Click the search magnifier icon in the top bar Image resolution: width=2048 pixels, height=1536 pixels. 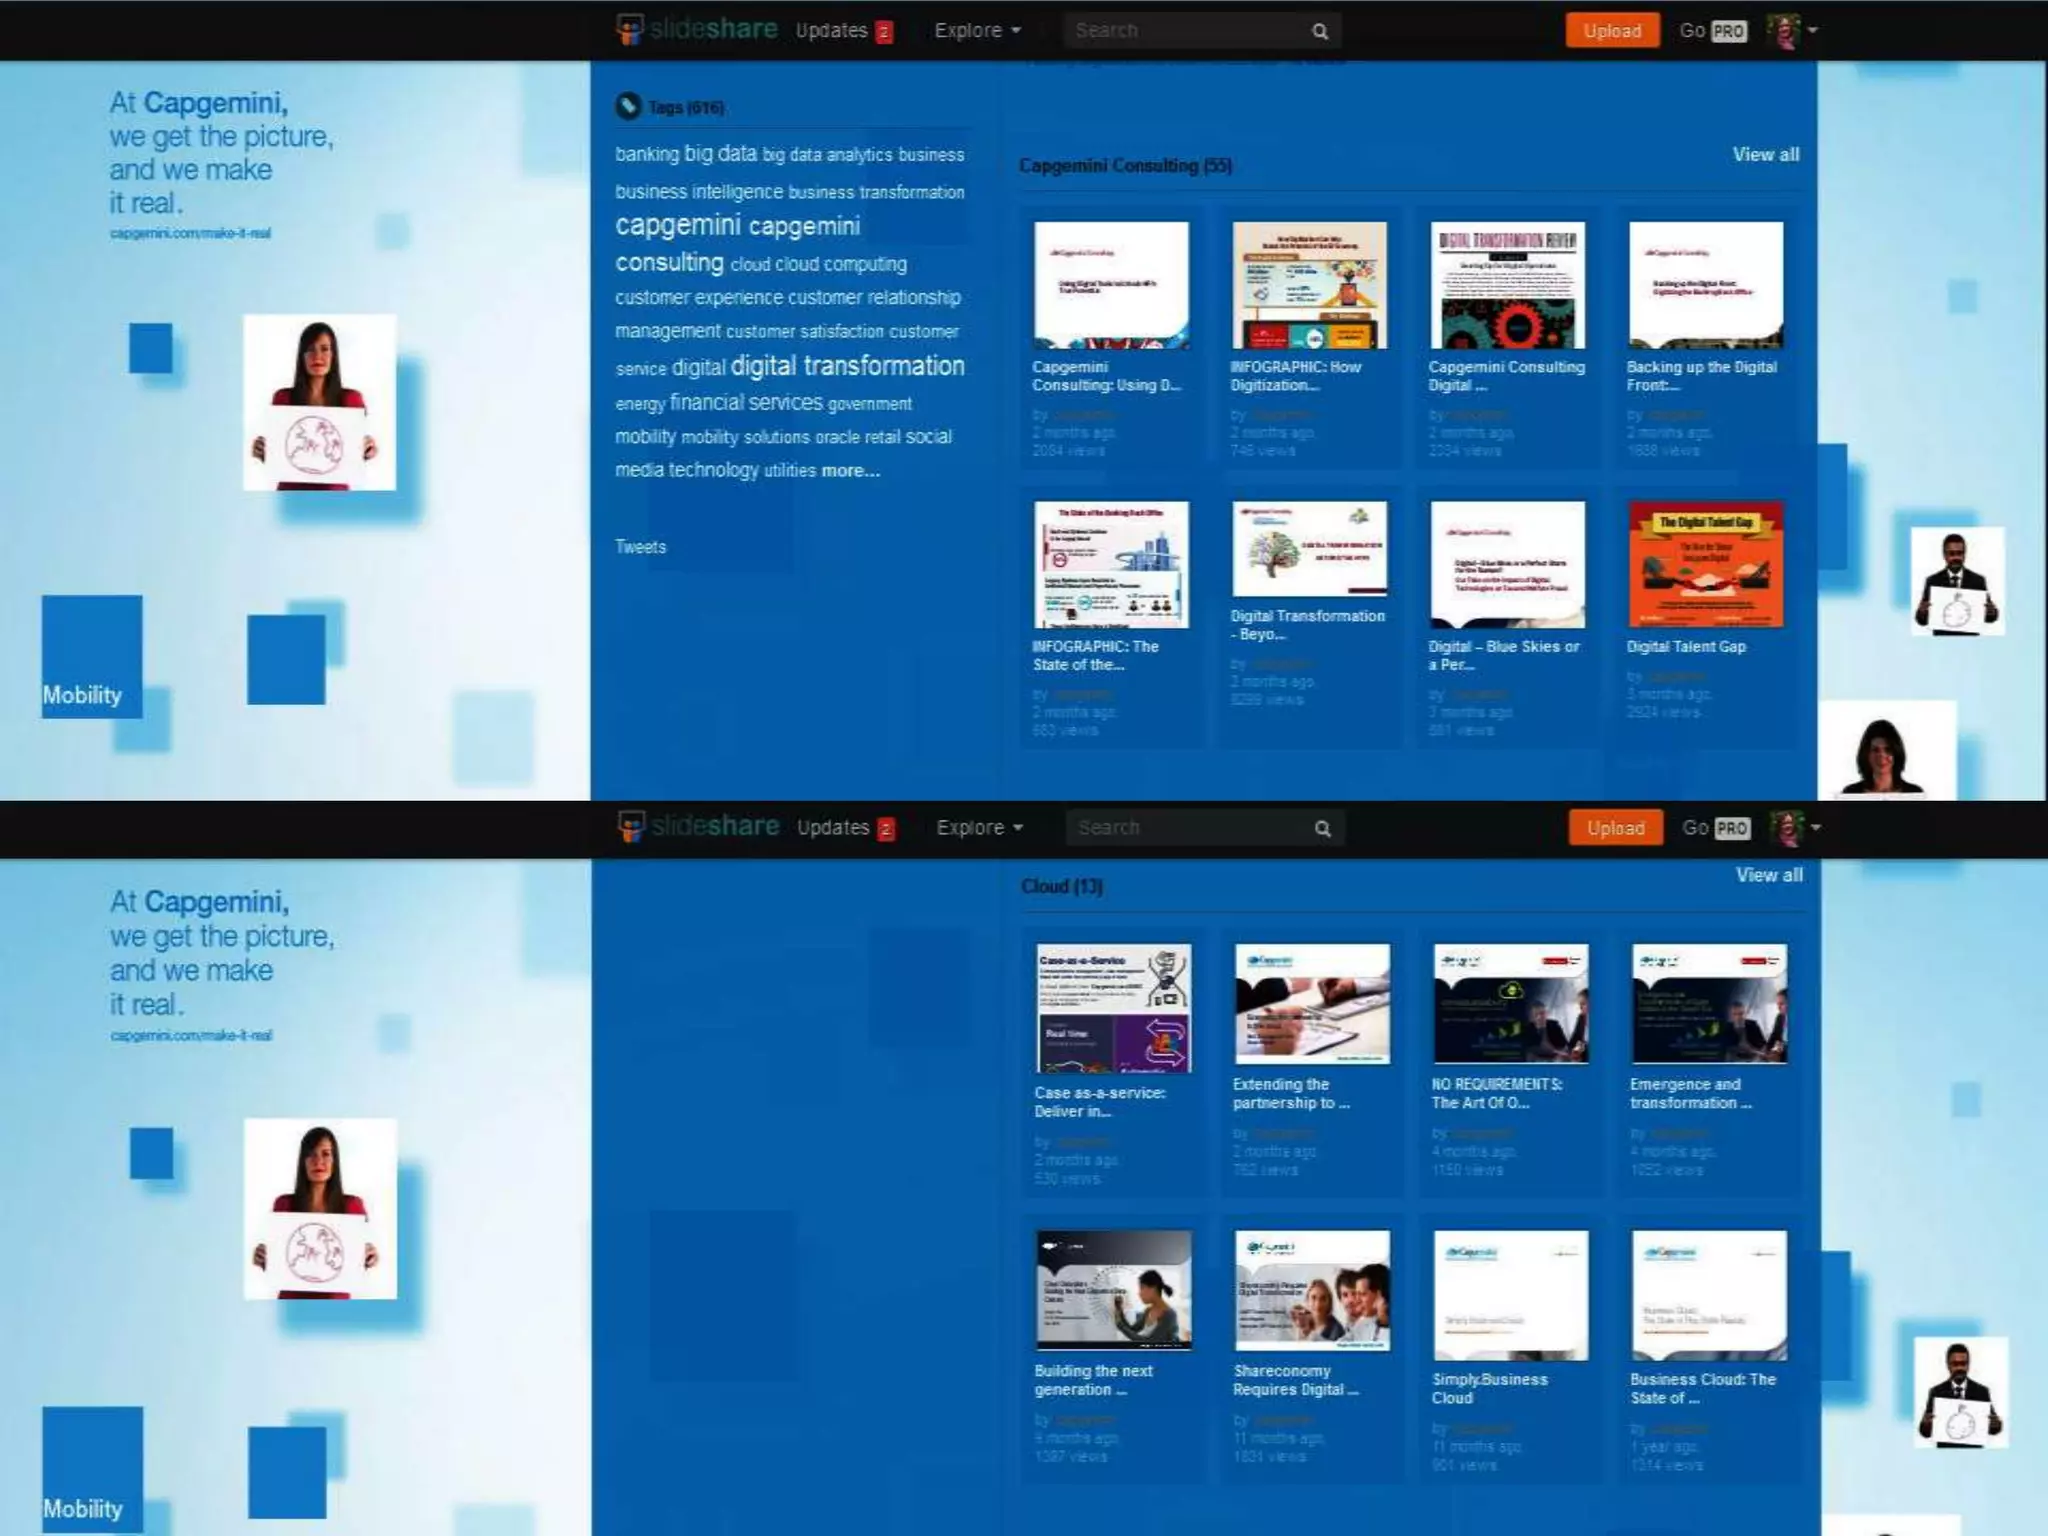1320,31
